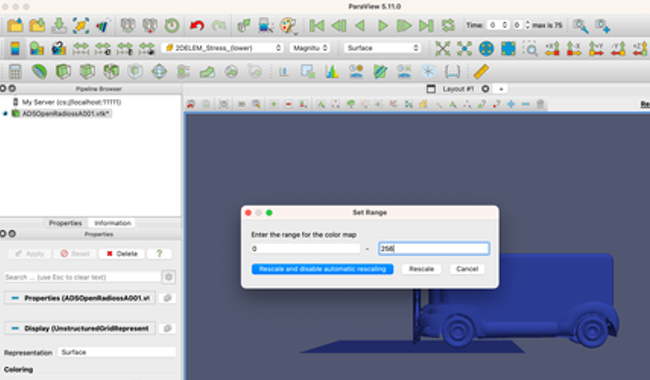This screenshot has height=380, width=650.
Task: Click the Warp By Vector icon
Action: 207,72
